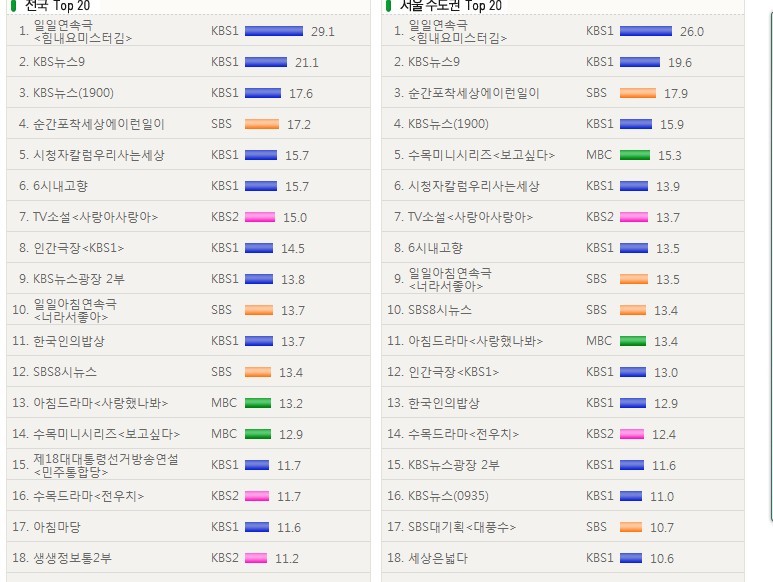Select 'SBS8시뉴스' in the 전국 list
The height and width of the screenshot is (582, 773).
[x=65, y=372]
